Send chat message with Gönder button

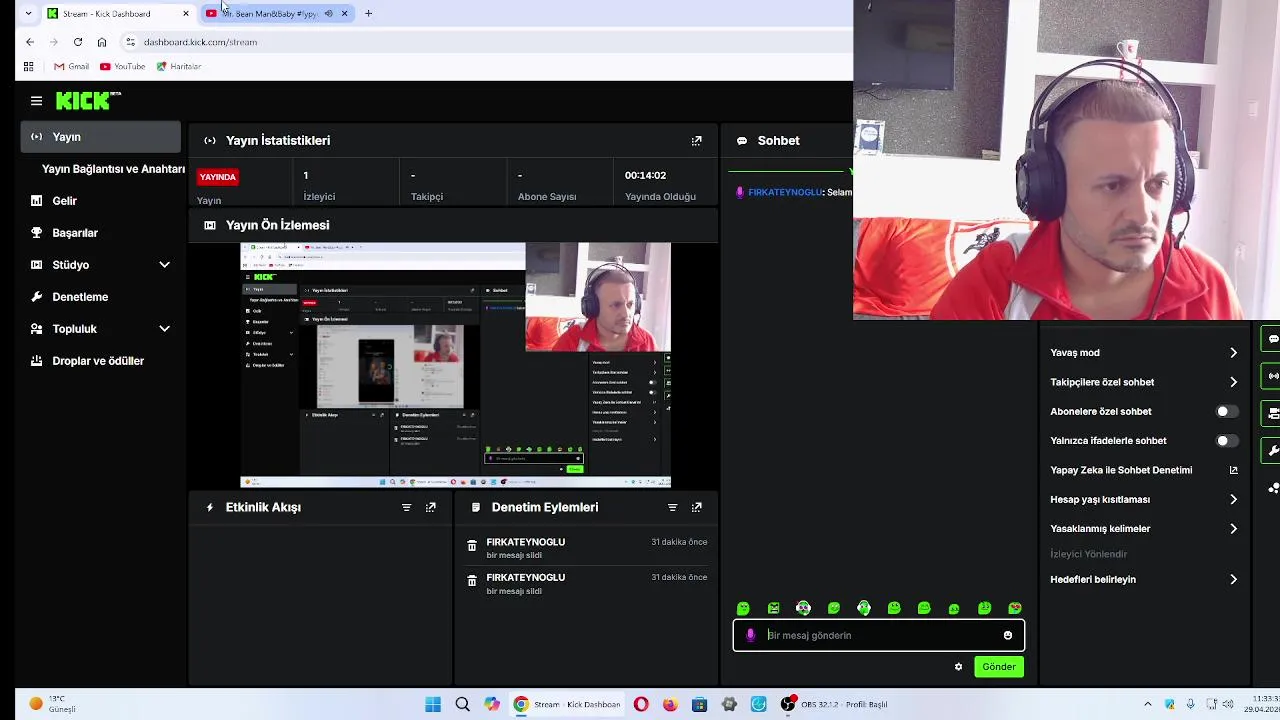tap(998, 667)
